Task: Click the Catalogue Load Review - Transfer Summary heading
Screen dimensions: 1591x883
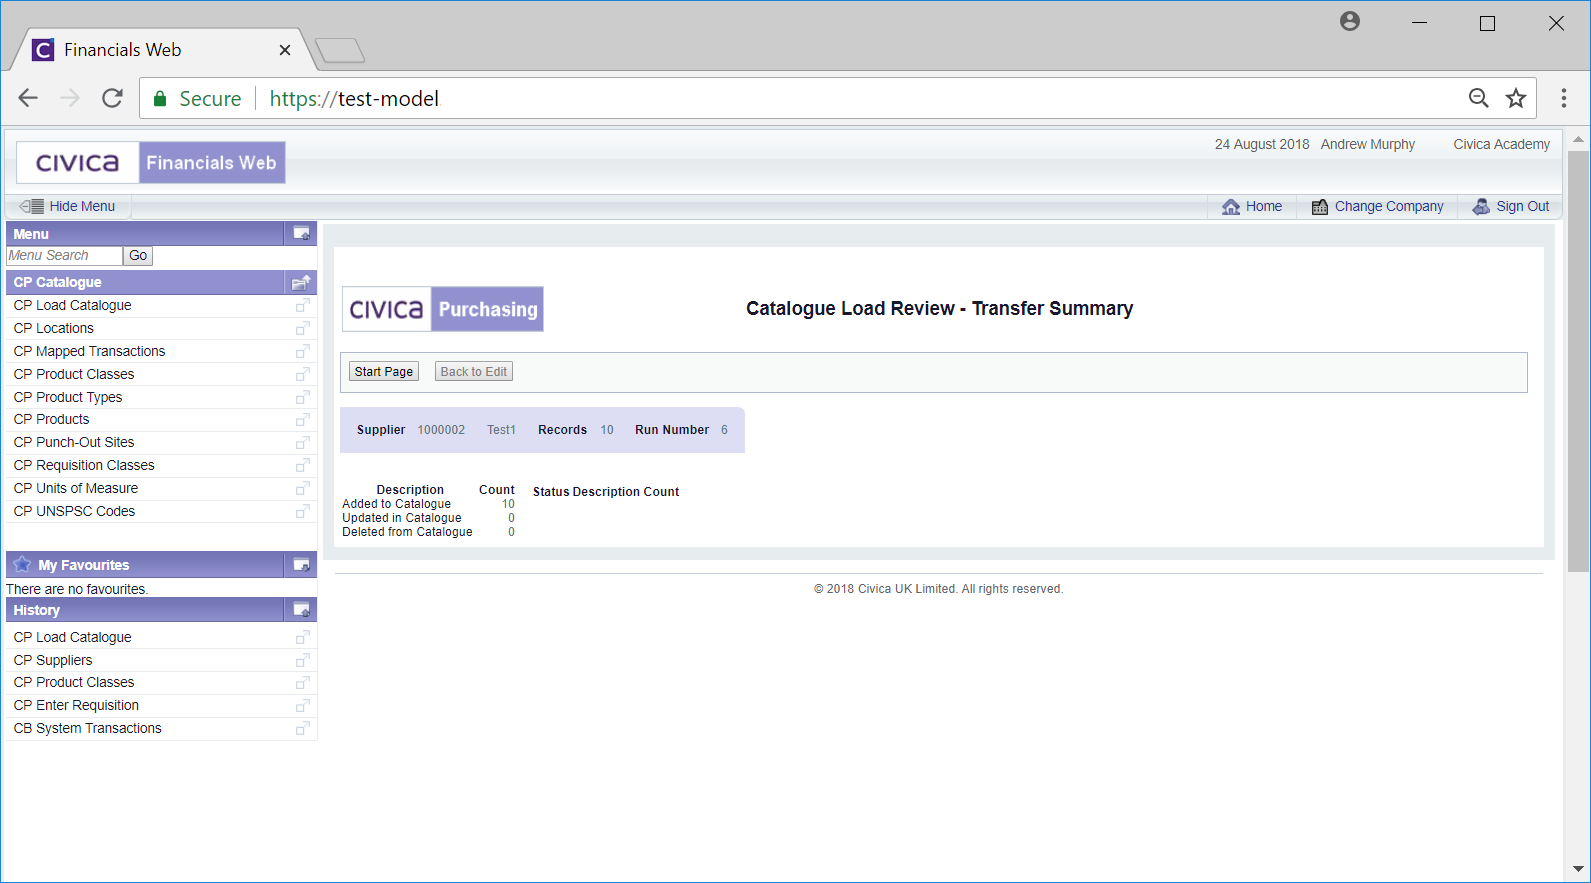Action: click(940, 309)
